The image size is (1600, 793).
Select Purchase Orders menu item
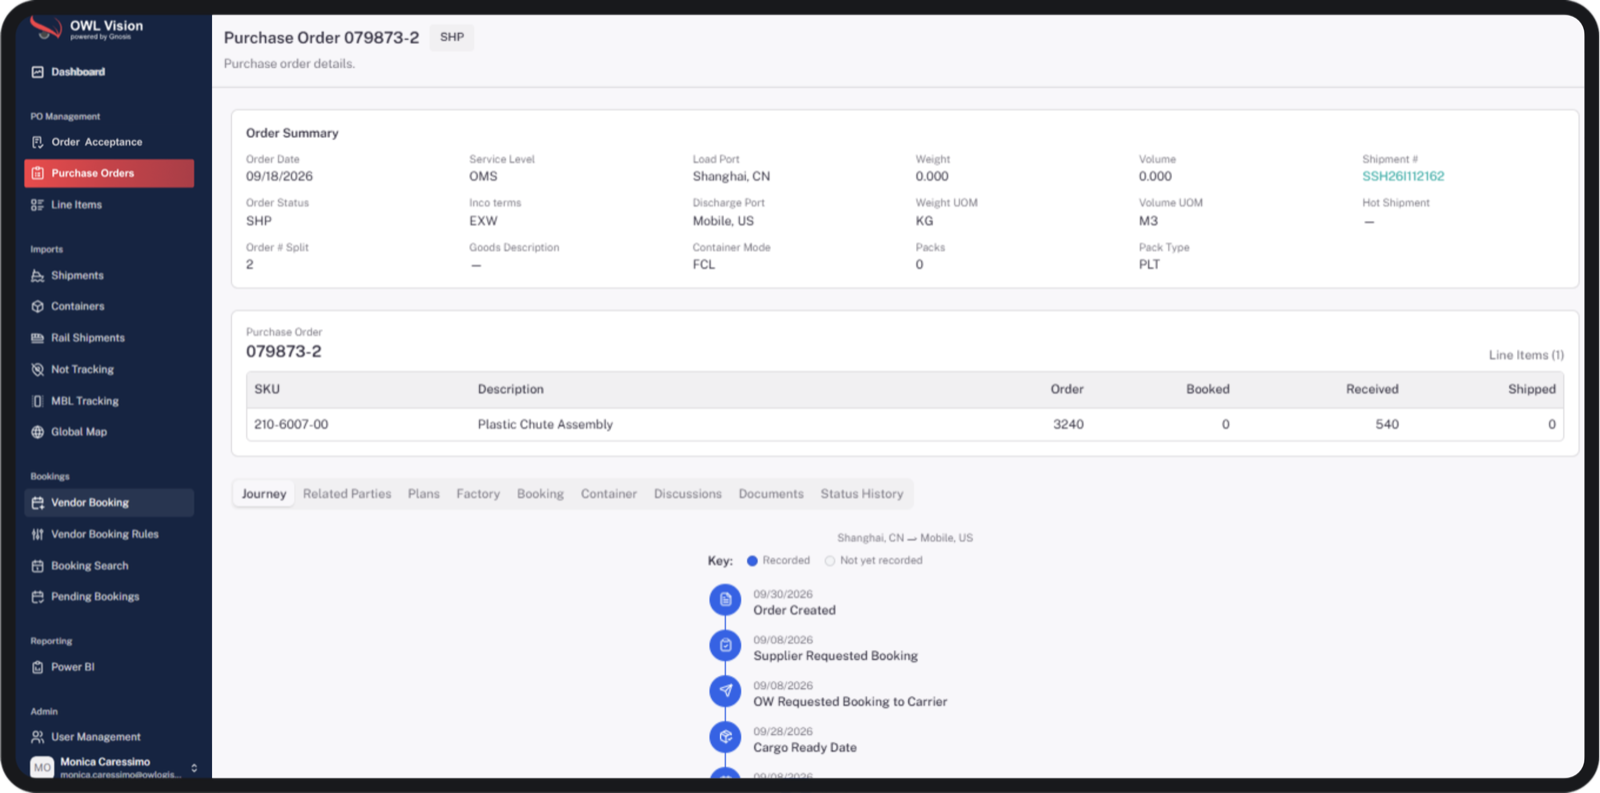pyautogui.click(x=109, y=173)
